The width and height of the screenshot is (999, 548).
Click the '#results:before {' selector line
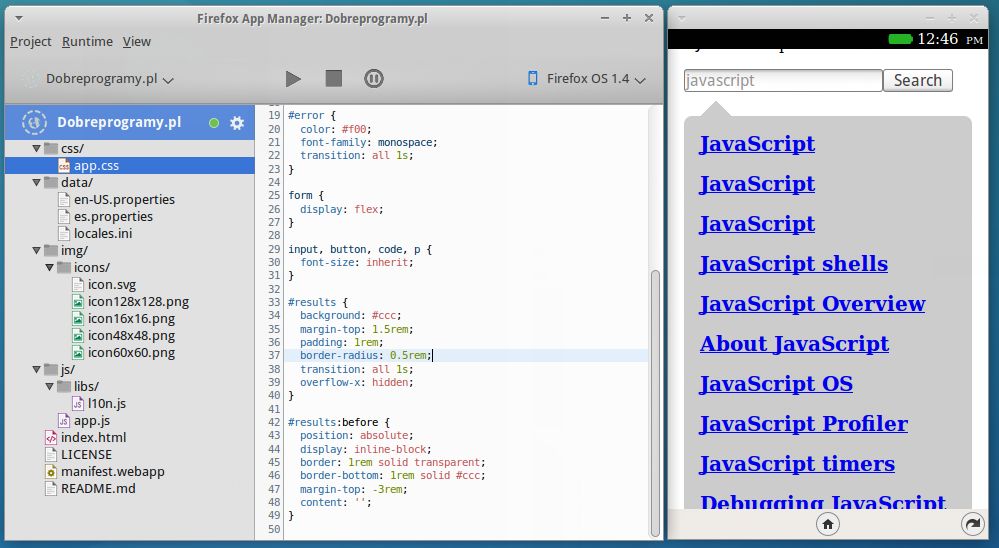click(x=338, y=422)
